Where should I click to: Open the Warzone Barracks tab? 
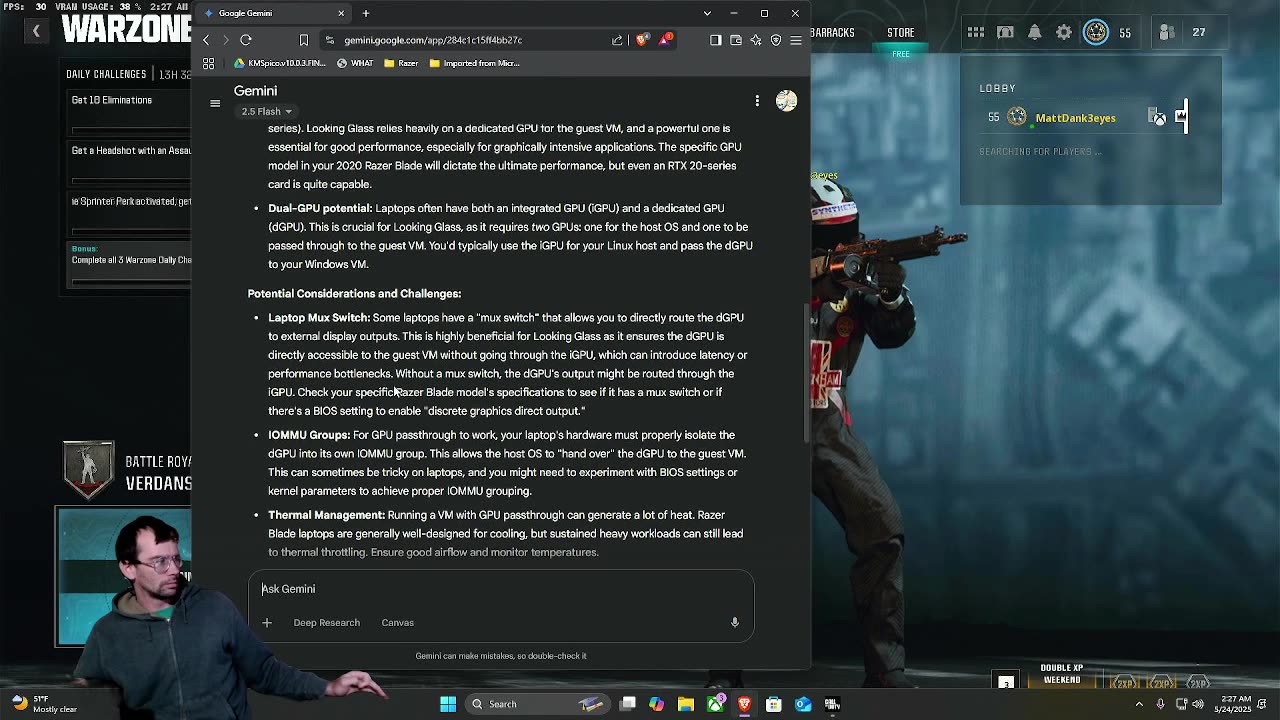[x=832, y=32]
